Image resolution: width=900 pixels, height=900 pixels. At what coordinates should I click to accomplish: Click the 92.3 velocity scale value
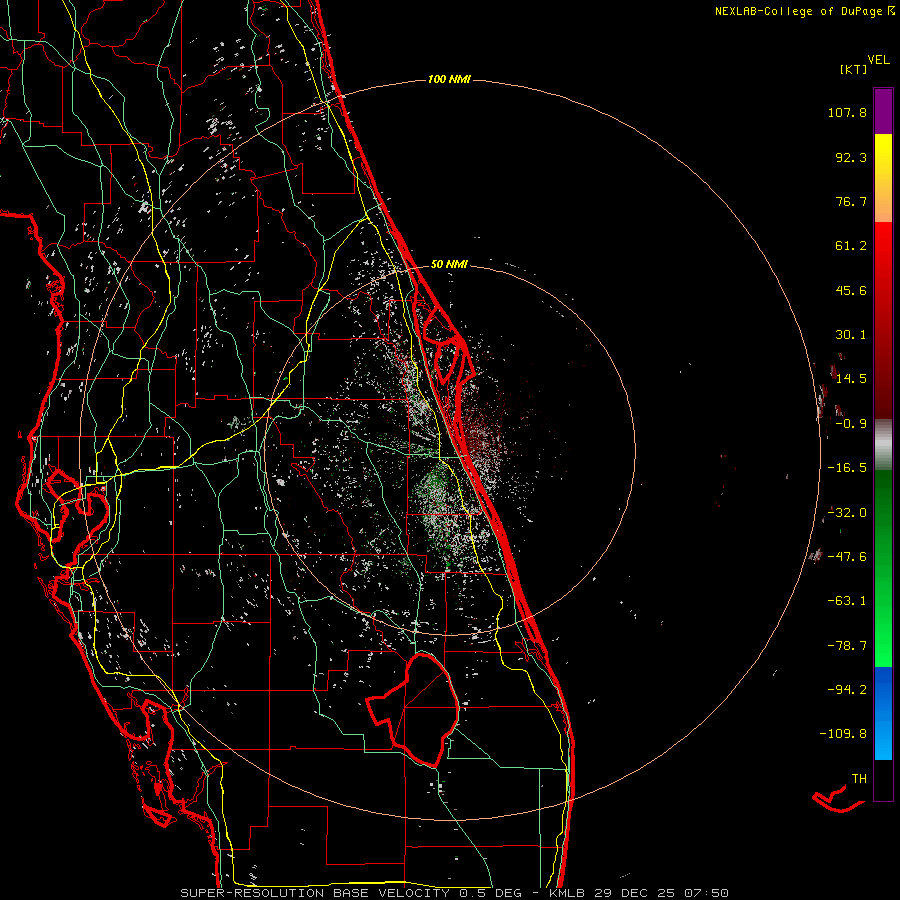(851, 157)
